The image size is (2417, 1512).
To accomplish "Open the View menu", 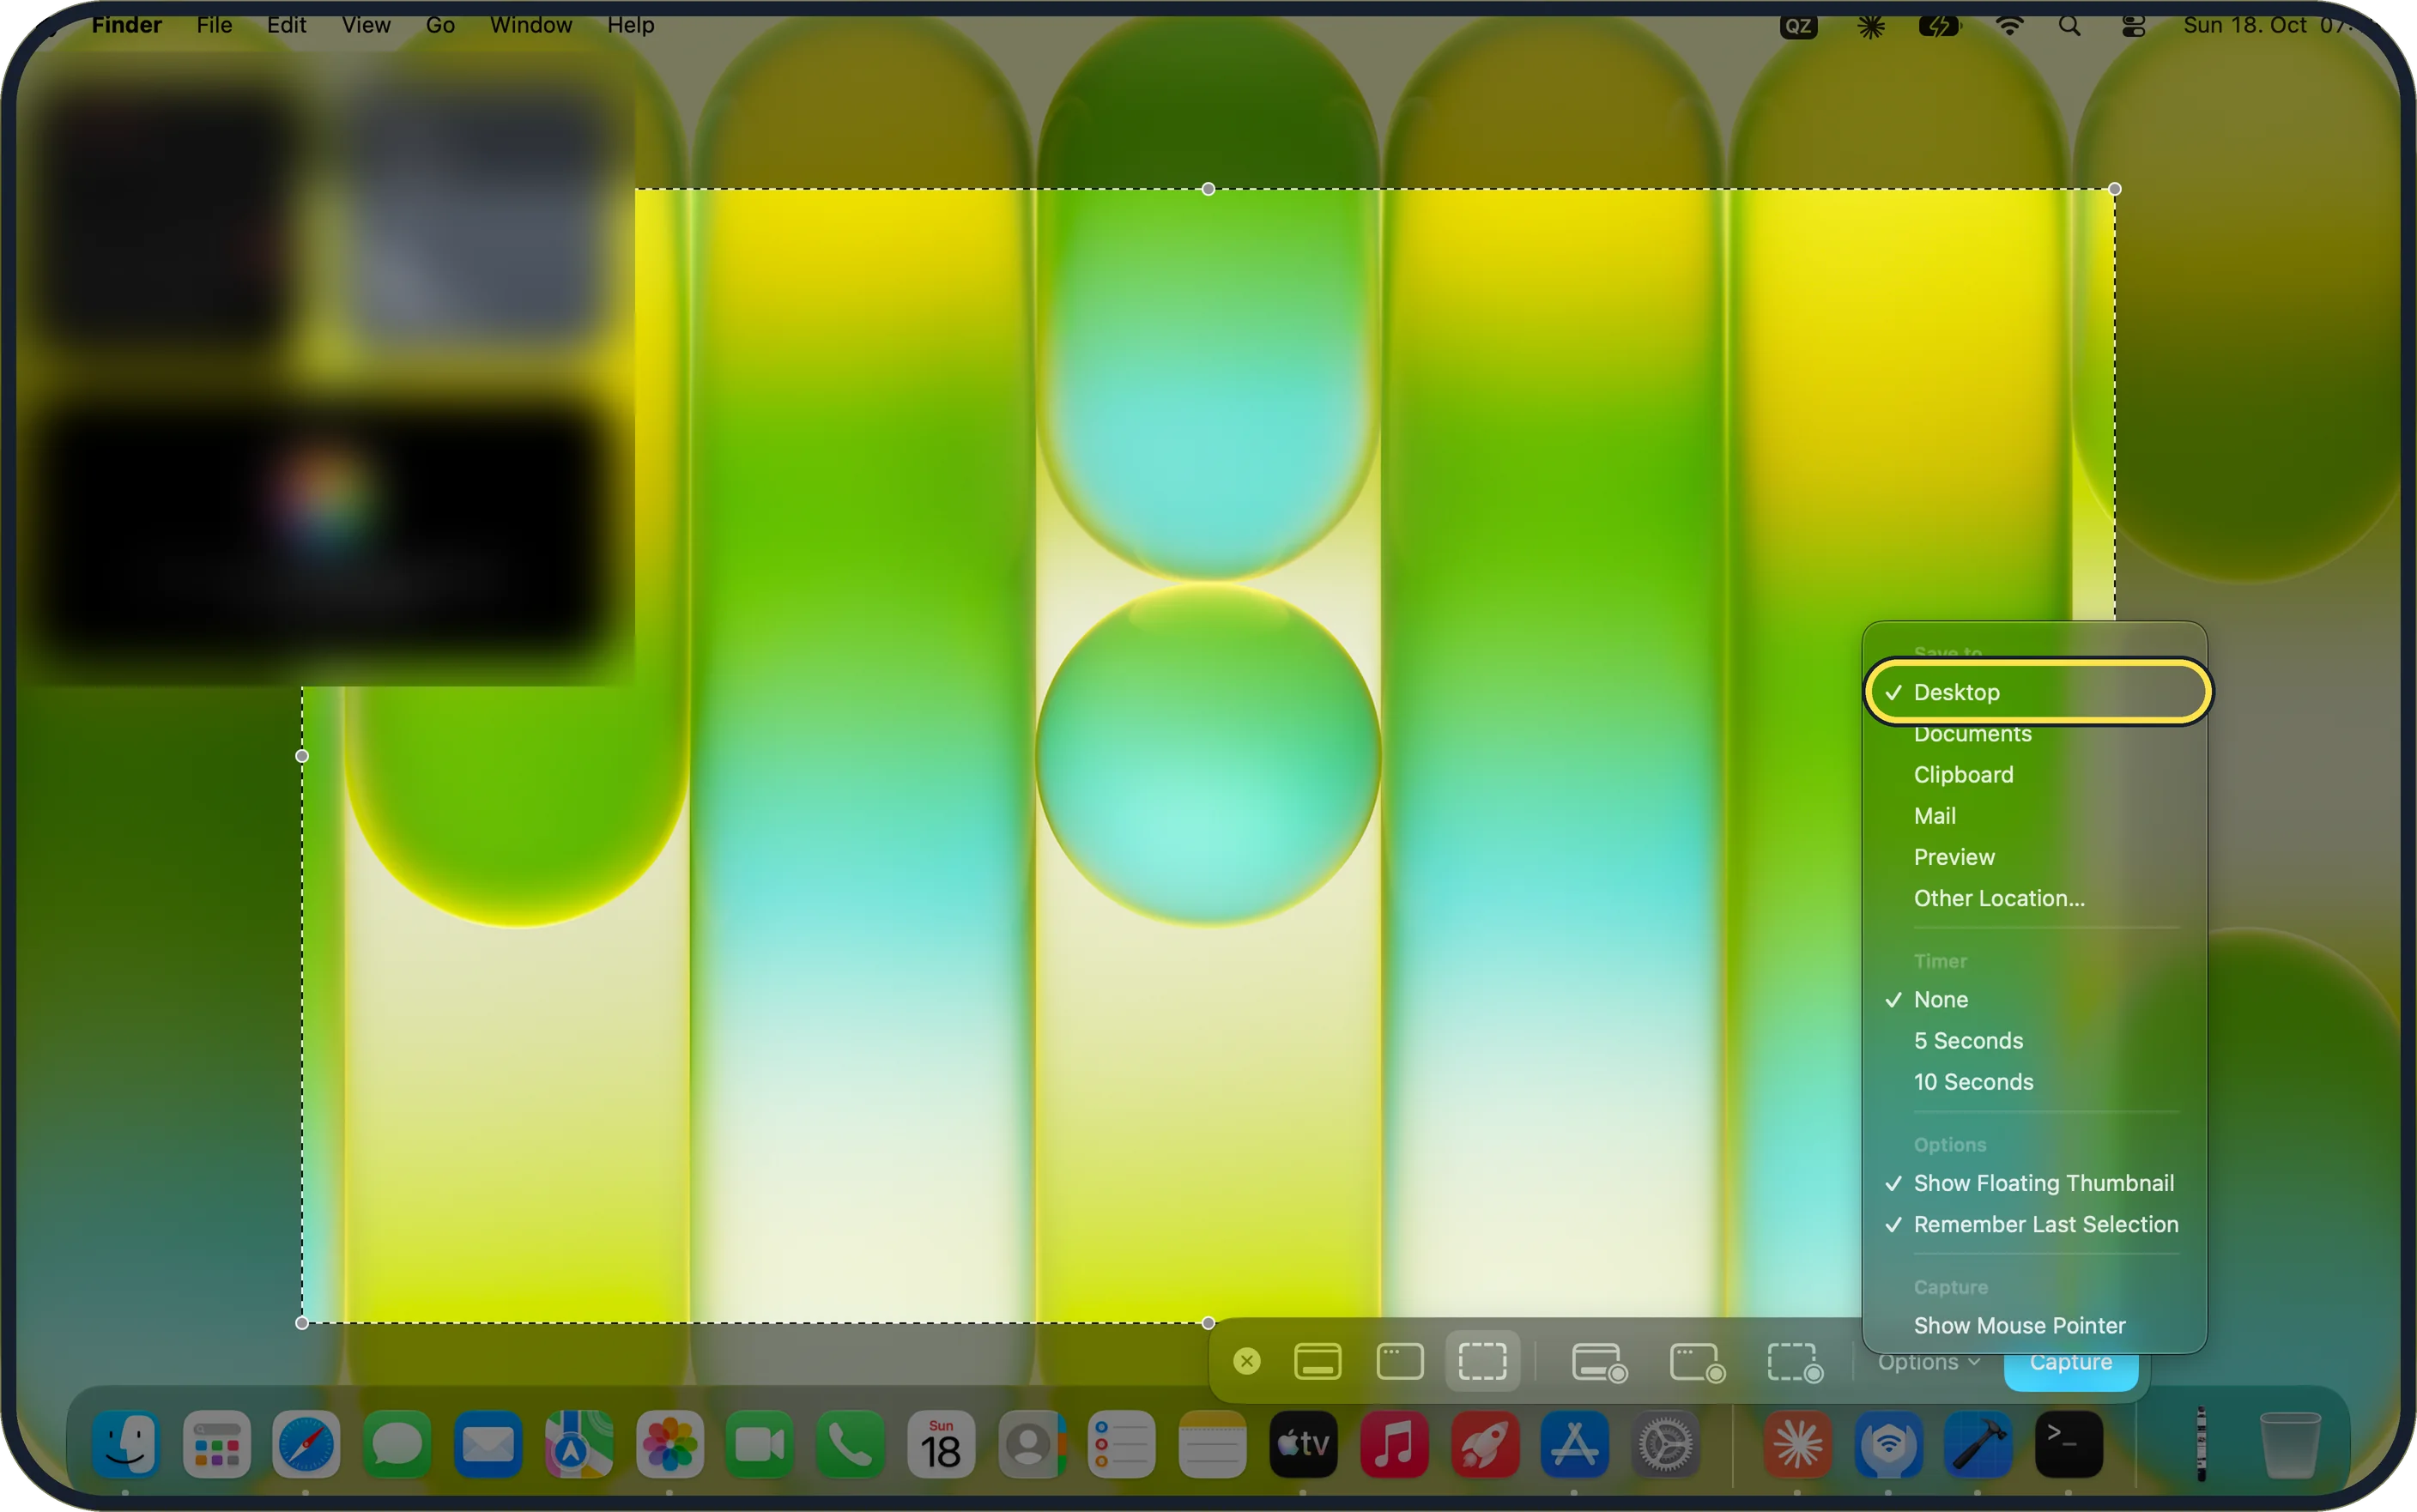I will tap(366, 25).
